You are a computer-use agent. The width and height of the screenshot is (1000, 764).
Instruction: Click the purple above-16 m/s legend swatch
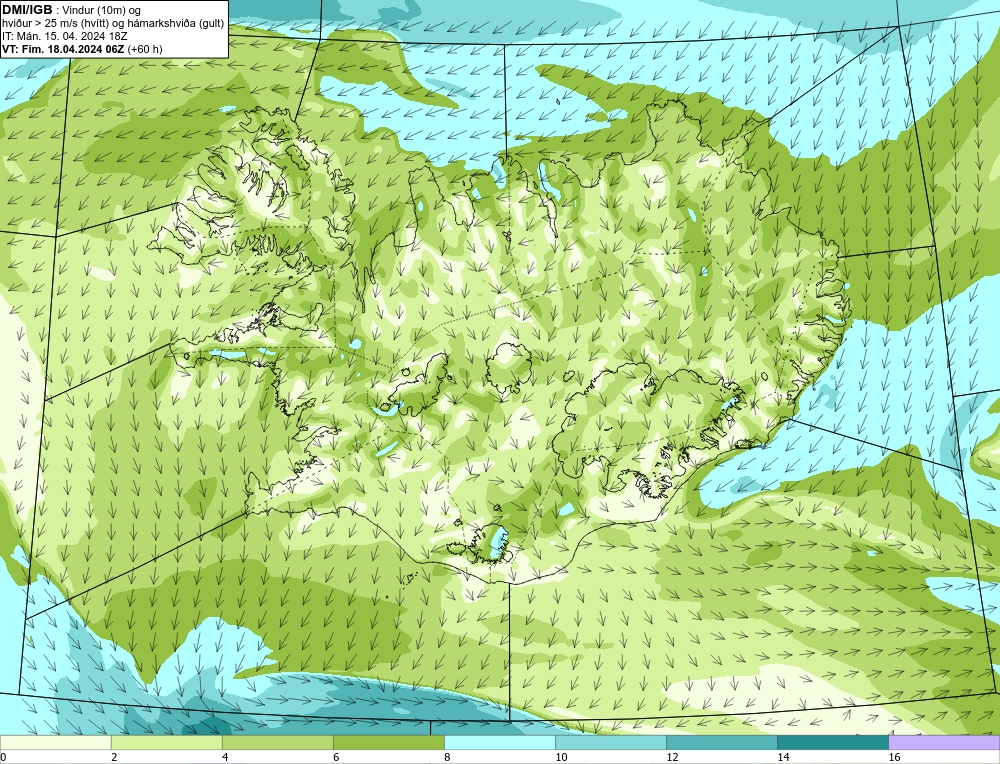[944, 742]
